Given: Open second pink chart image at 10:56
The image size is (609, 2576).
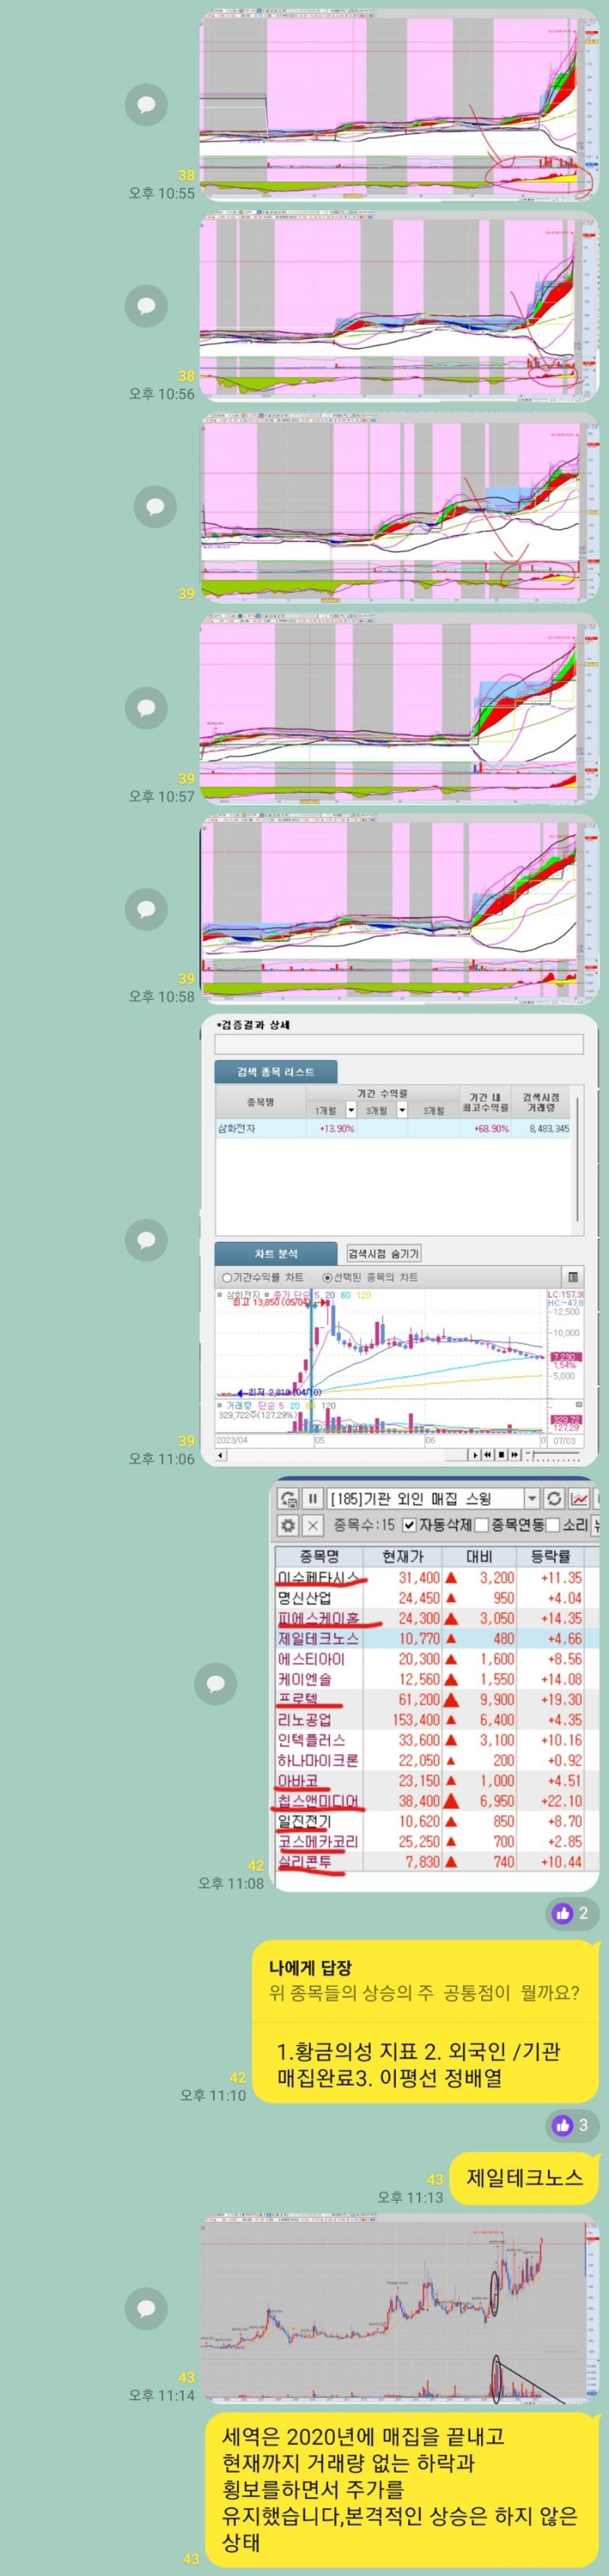Looking at the screenshot, I should [x=398, y=305].
